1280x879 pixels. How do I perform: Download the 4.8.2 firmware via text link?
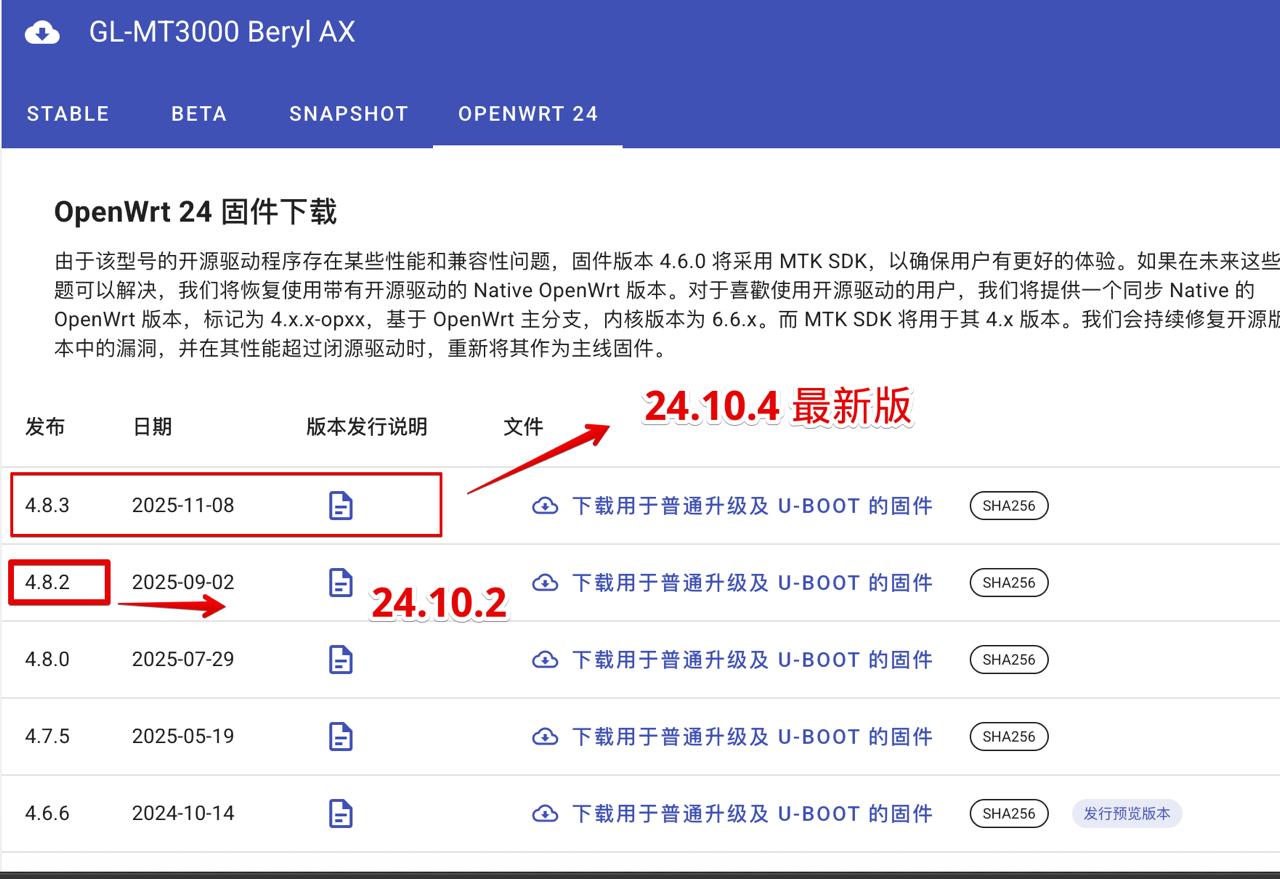[x=751, y=583]
